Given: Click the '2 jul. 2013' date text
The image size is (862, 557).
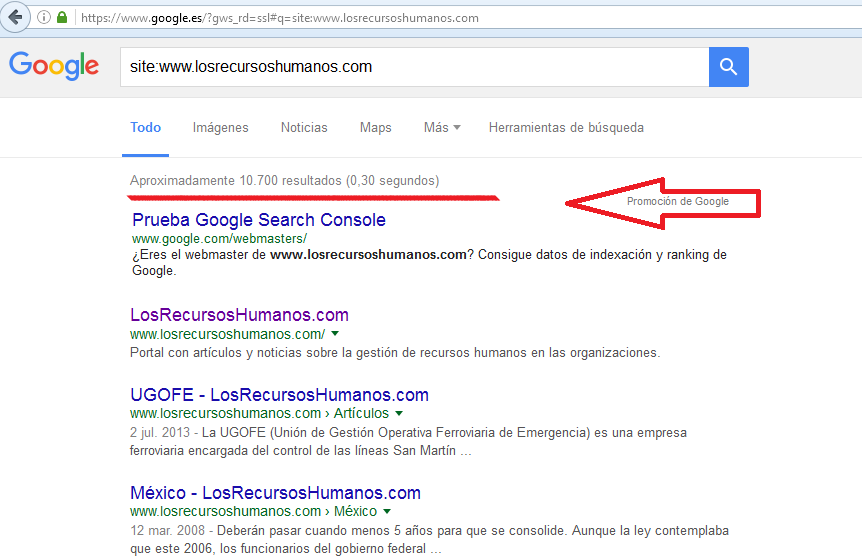Looking at the screenshot, I should (159, 433).
